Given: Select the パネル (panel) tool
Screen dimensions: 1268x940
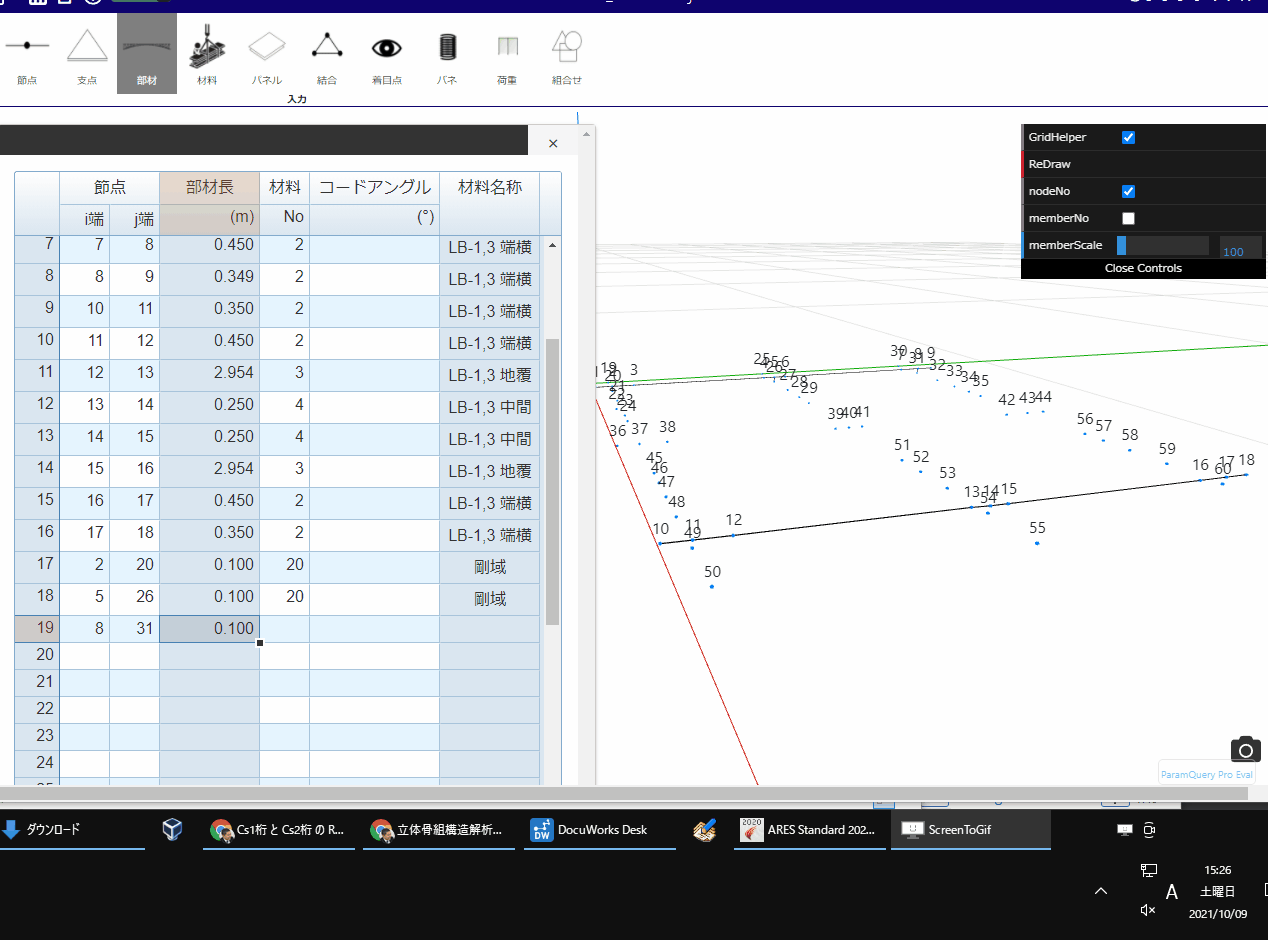Looking at the screenshot, I should [266, 55].
